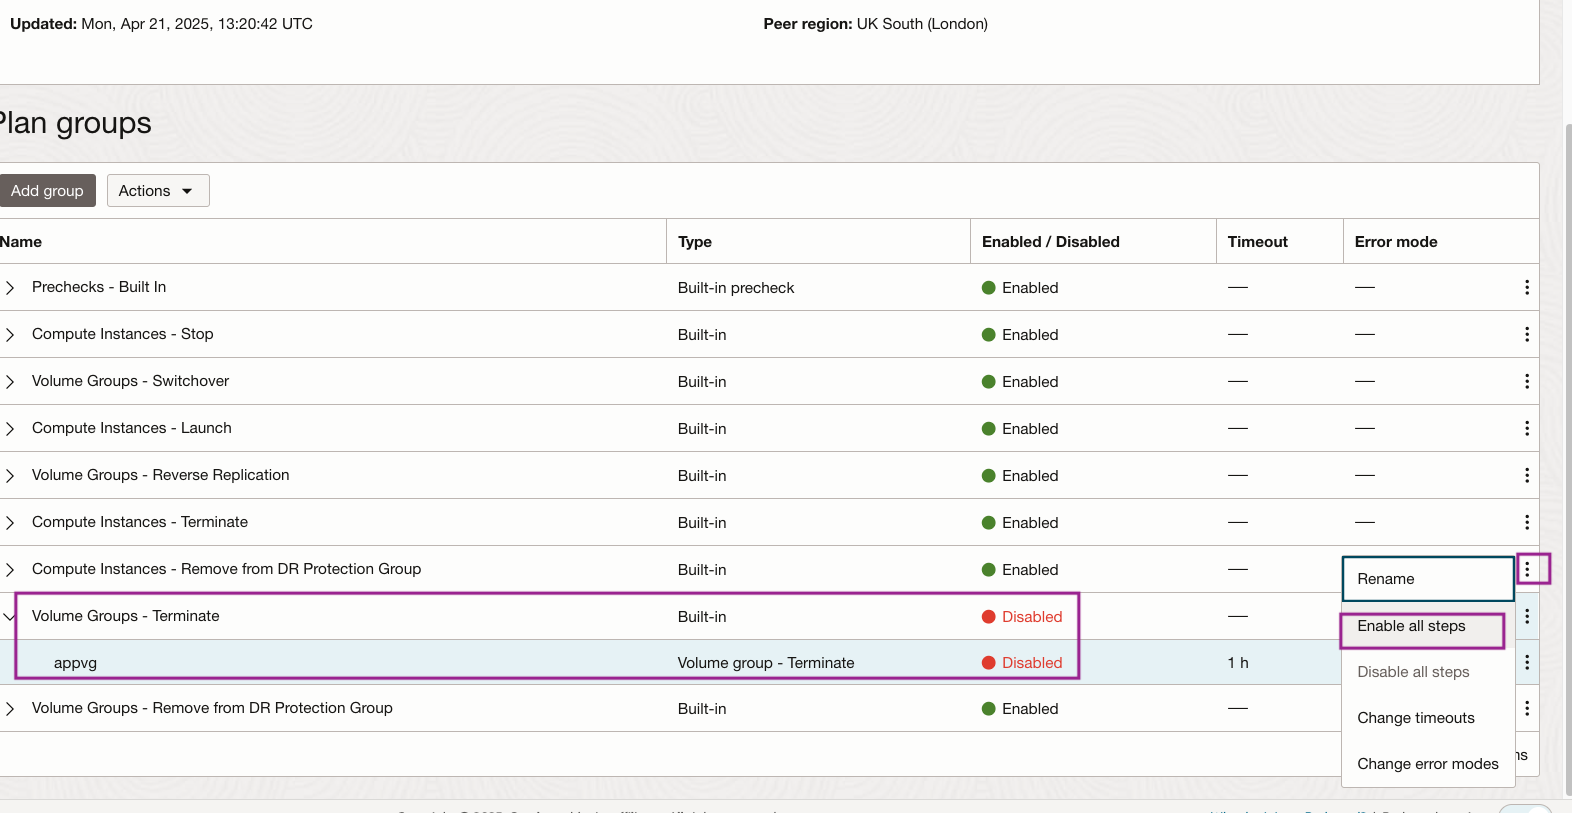
Task: Click Built-in precheck type cell
Action: (x=736, y=288)
